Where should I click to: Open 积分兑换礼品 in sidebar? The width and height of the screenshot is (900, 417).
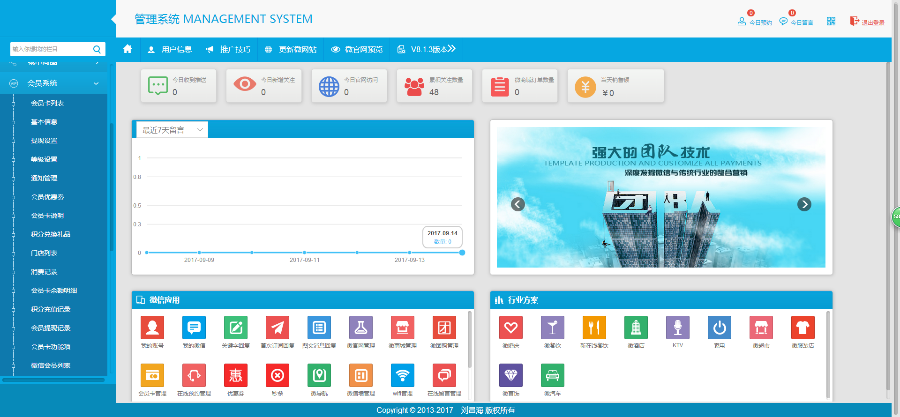pos(51,234)
